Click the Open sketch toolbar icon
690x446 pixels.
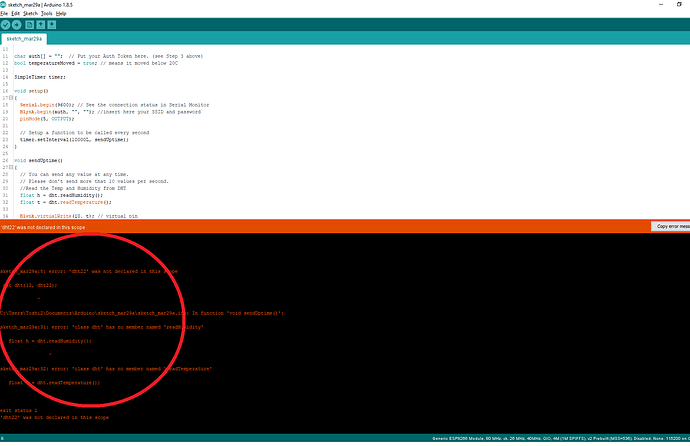(40, 25)
